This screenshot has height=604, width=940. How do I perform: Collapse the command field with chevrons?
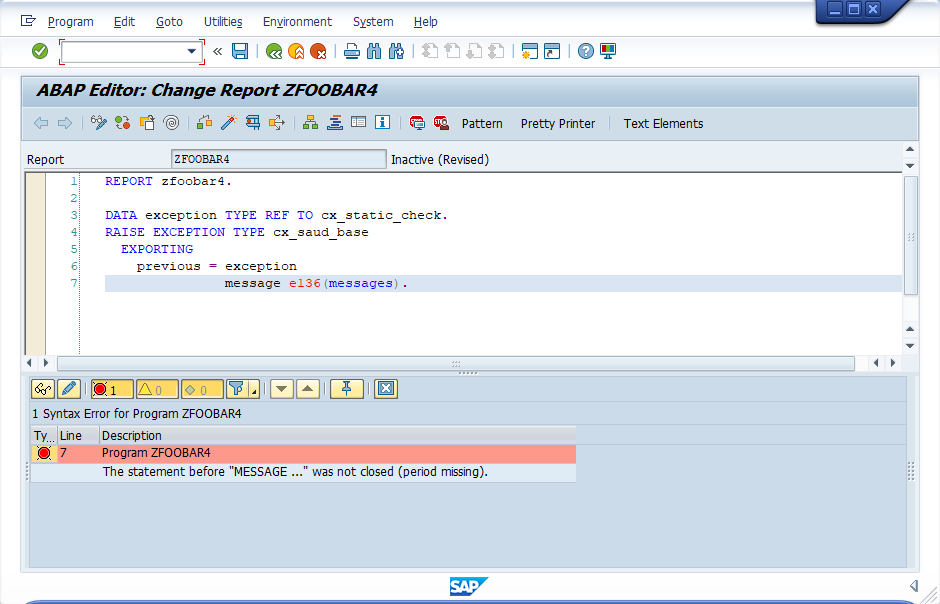[x=218, y=52]
